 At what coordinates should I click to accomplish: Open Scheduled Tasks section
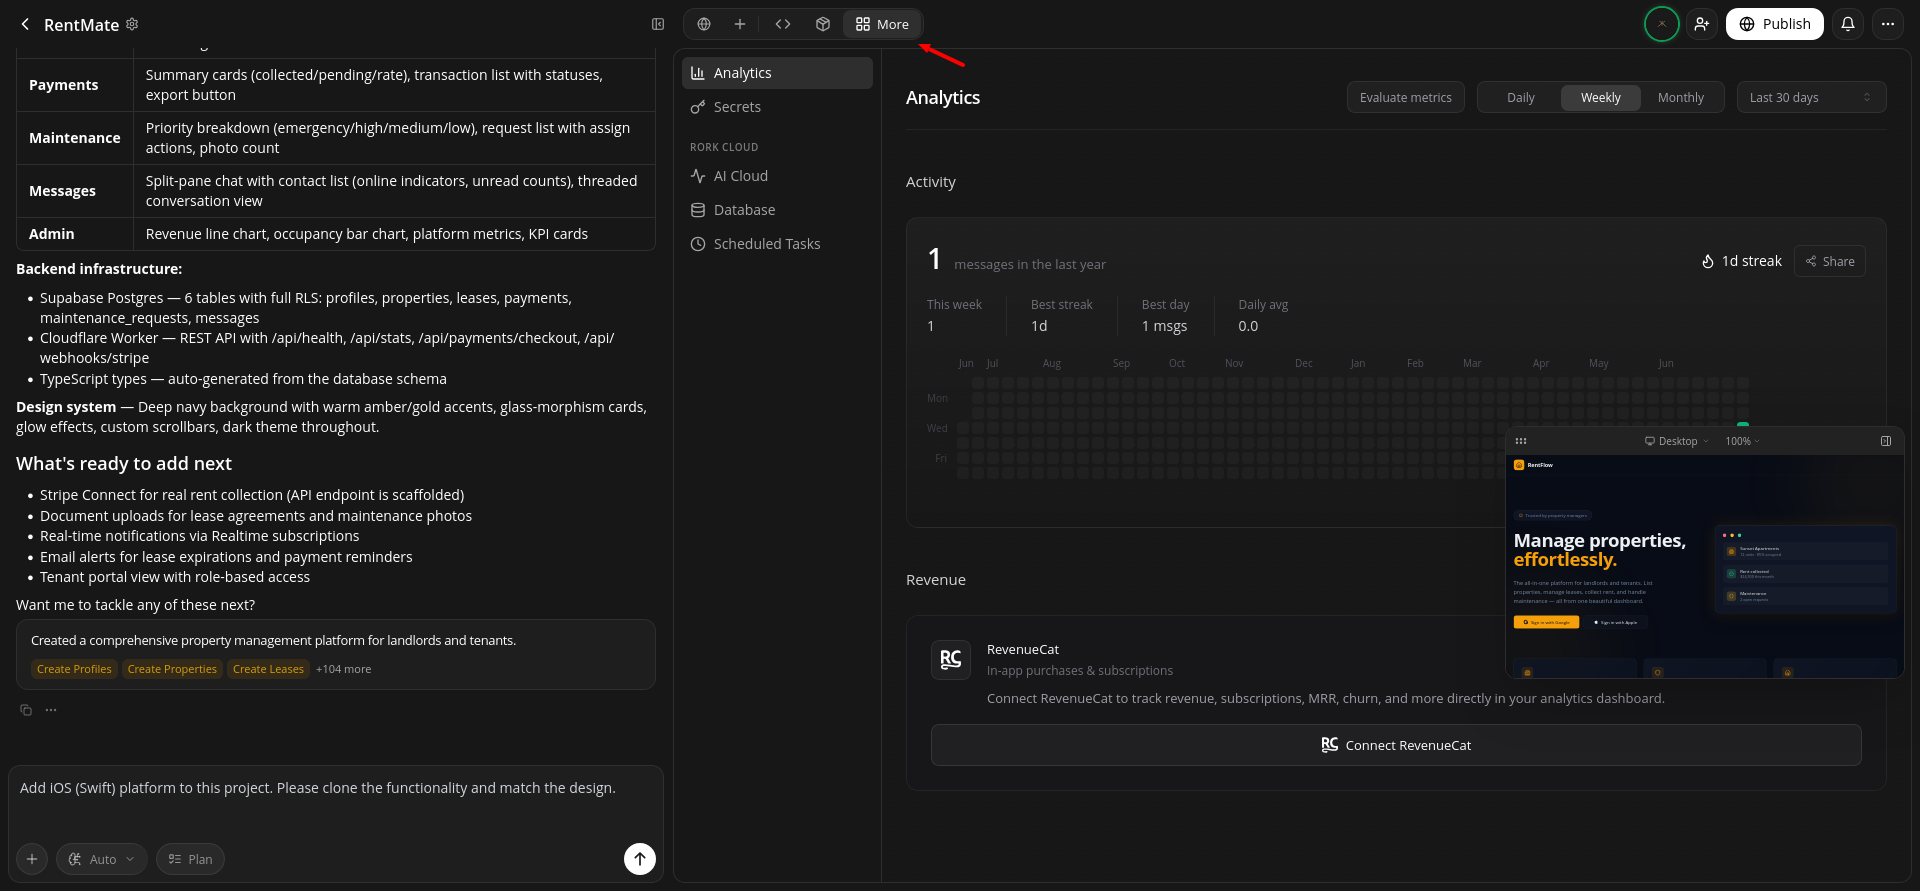777,244
